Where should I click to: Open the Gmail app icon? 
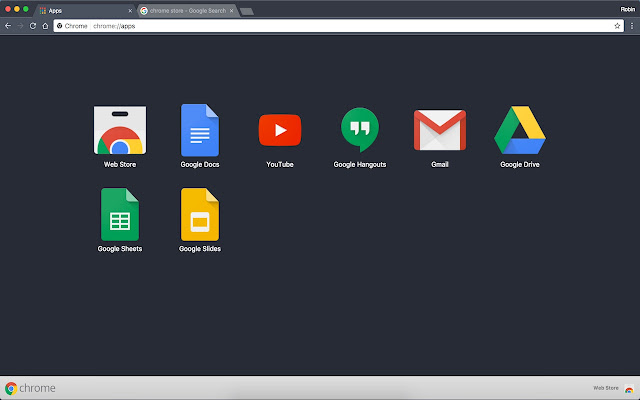point(440,130)
